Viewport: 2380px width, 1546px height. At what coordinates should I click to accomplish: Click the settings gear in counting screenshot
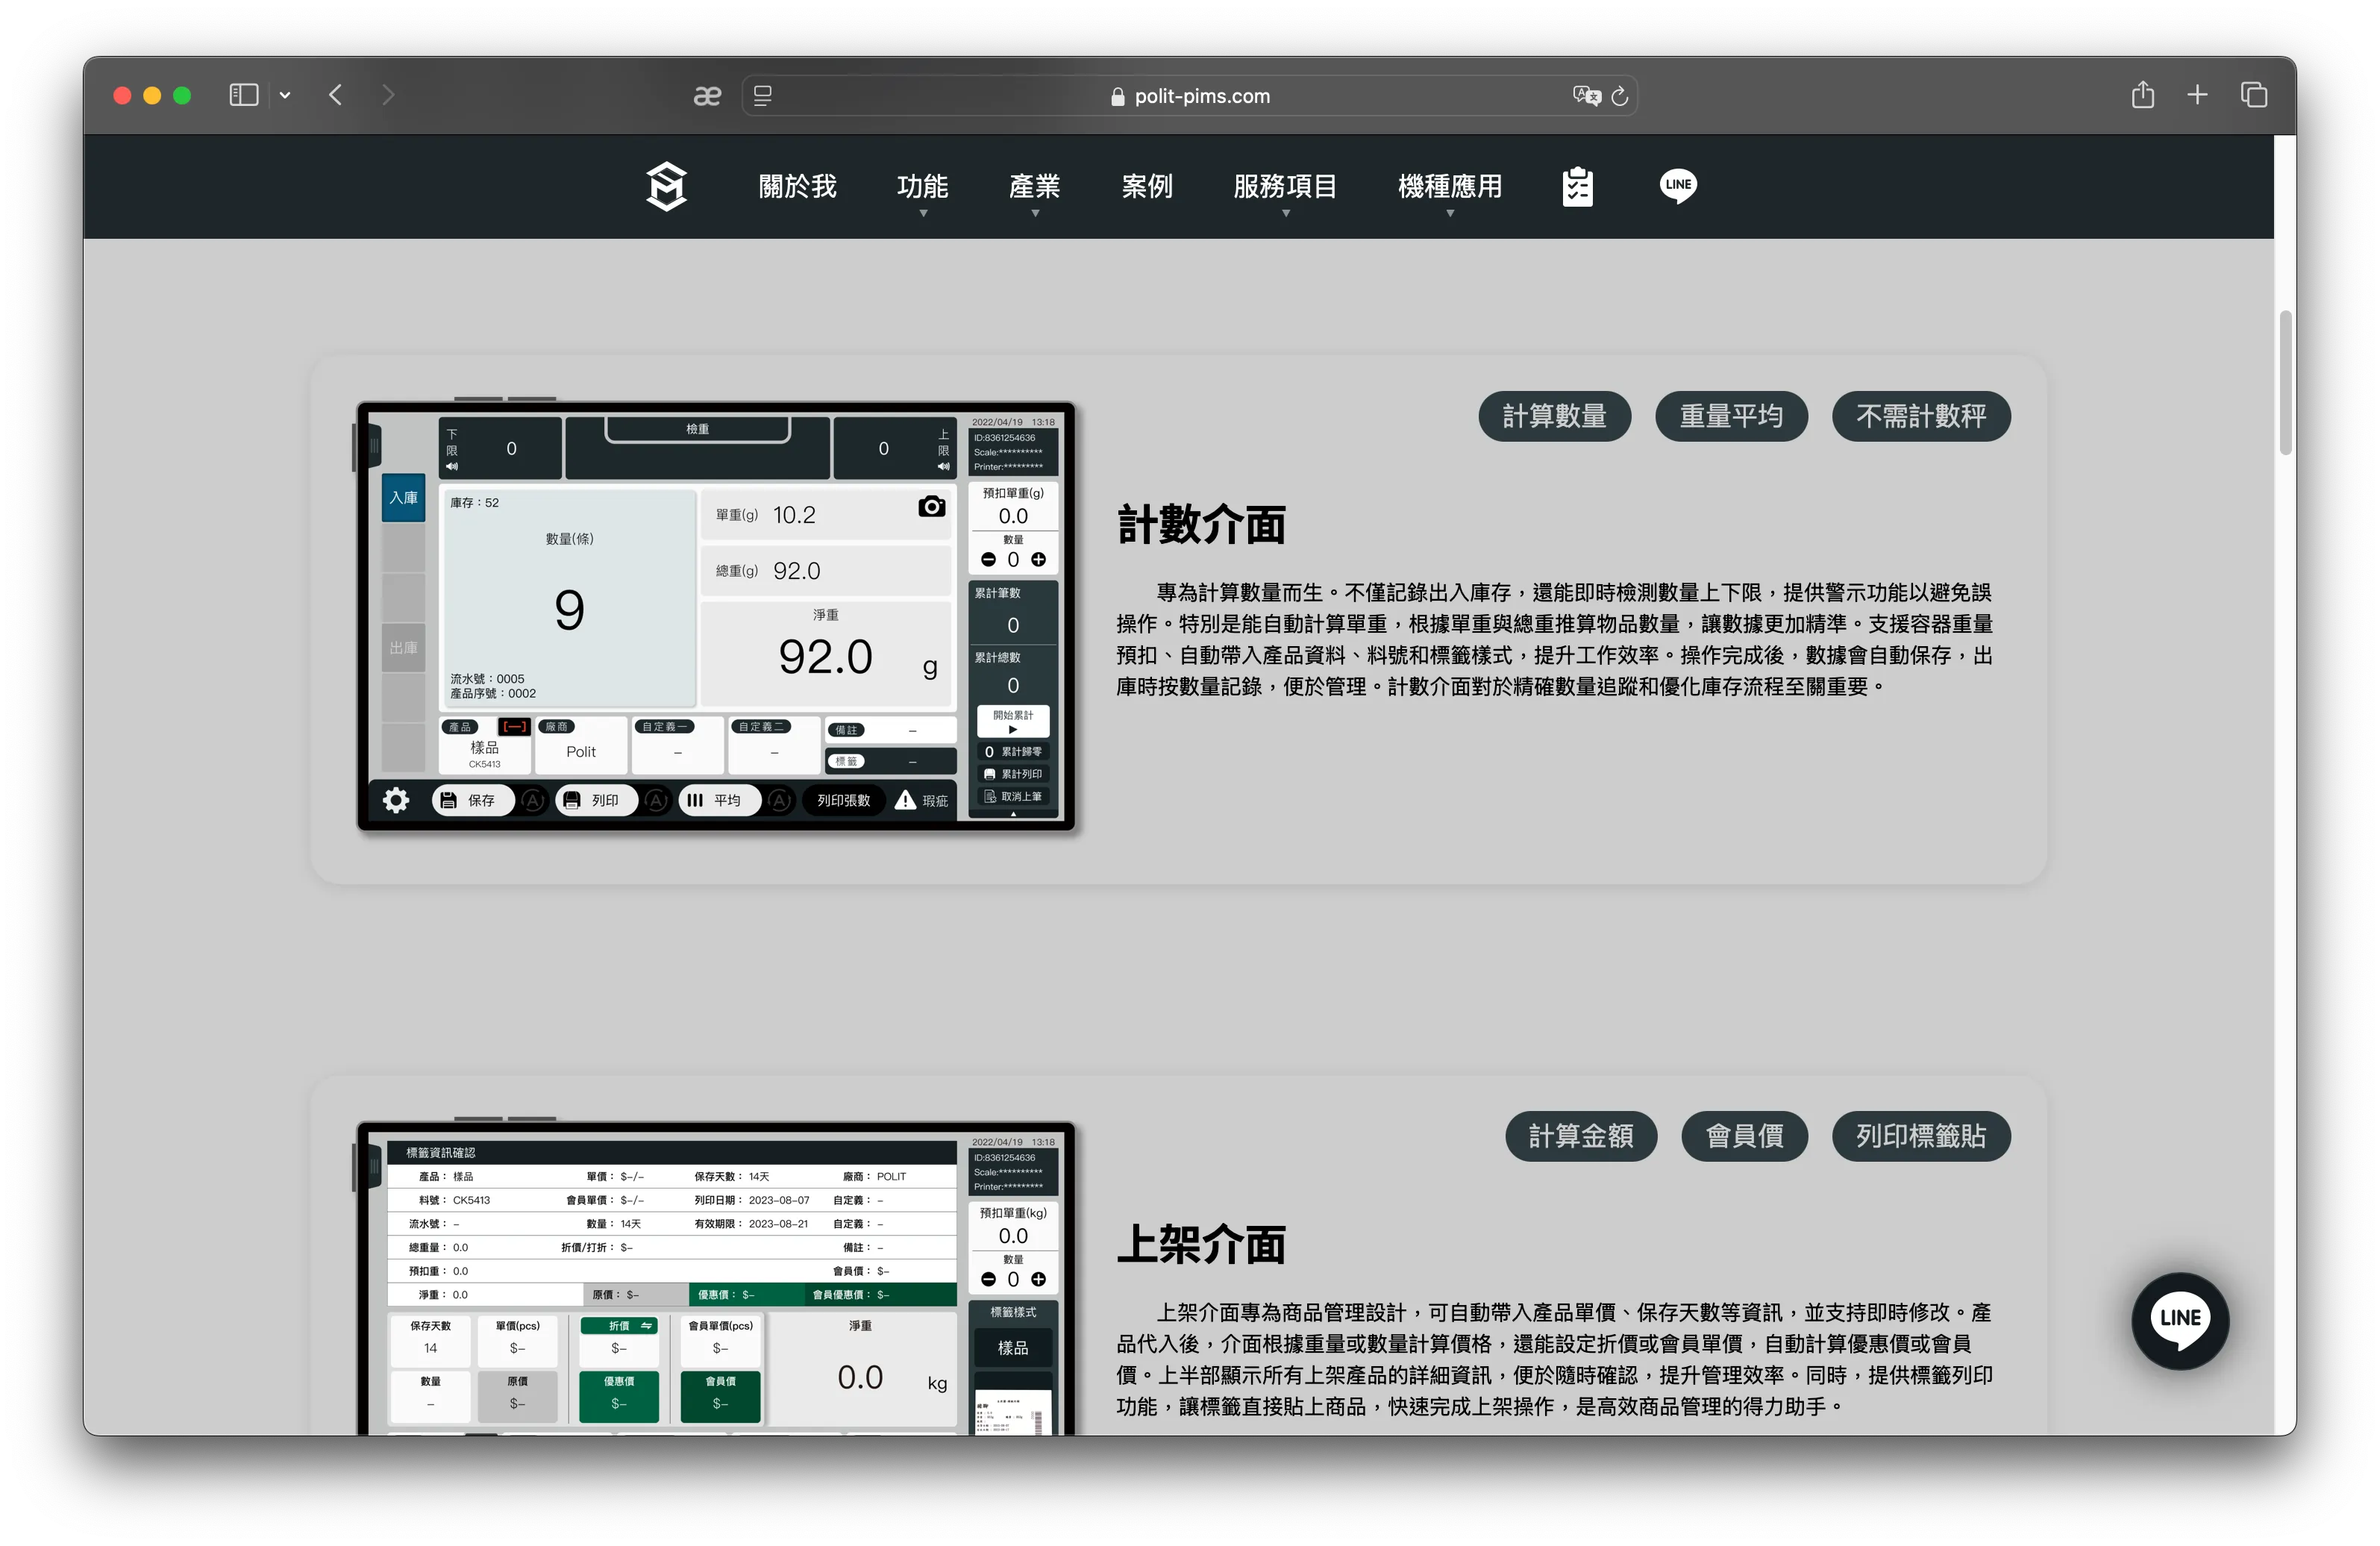coord(396,800)
